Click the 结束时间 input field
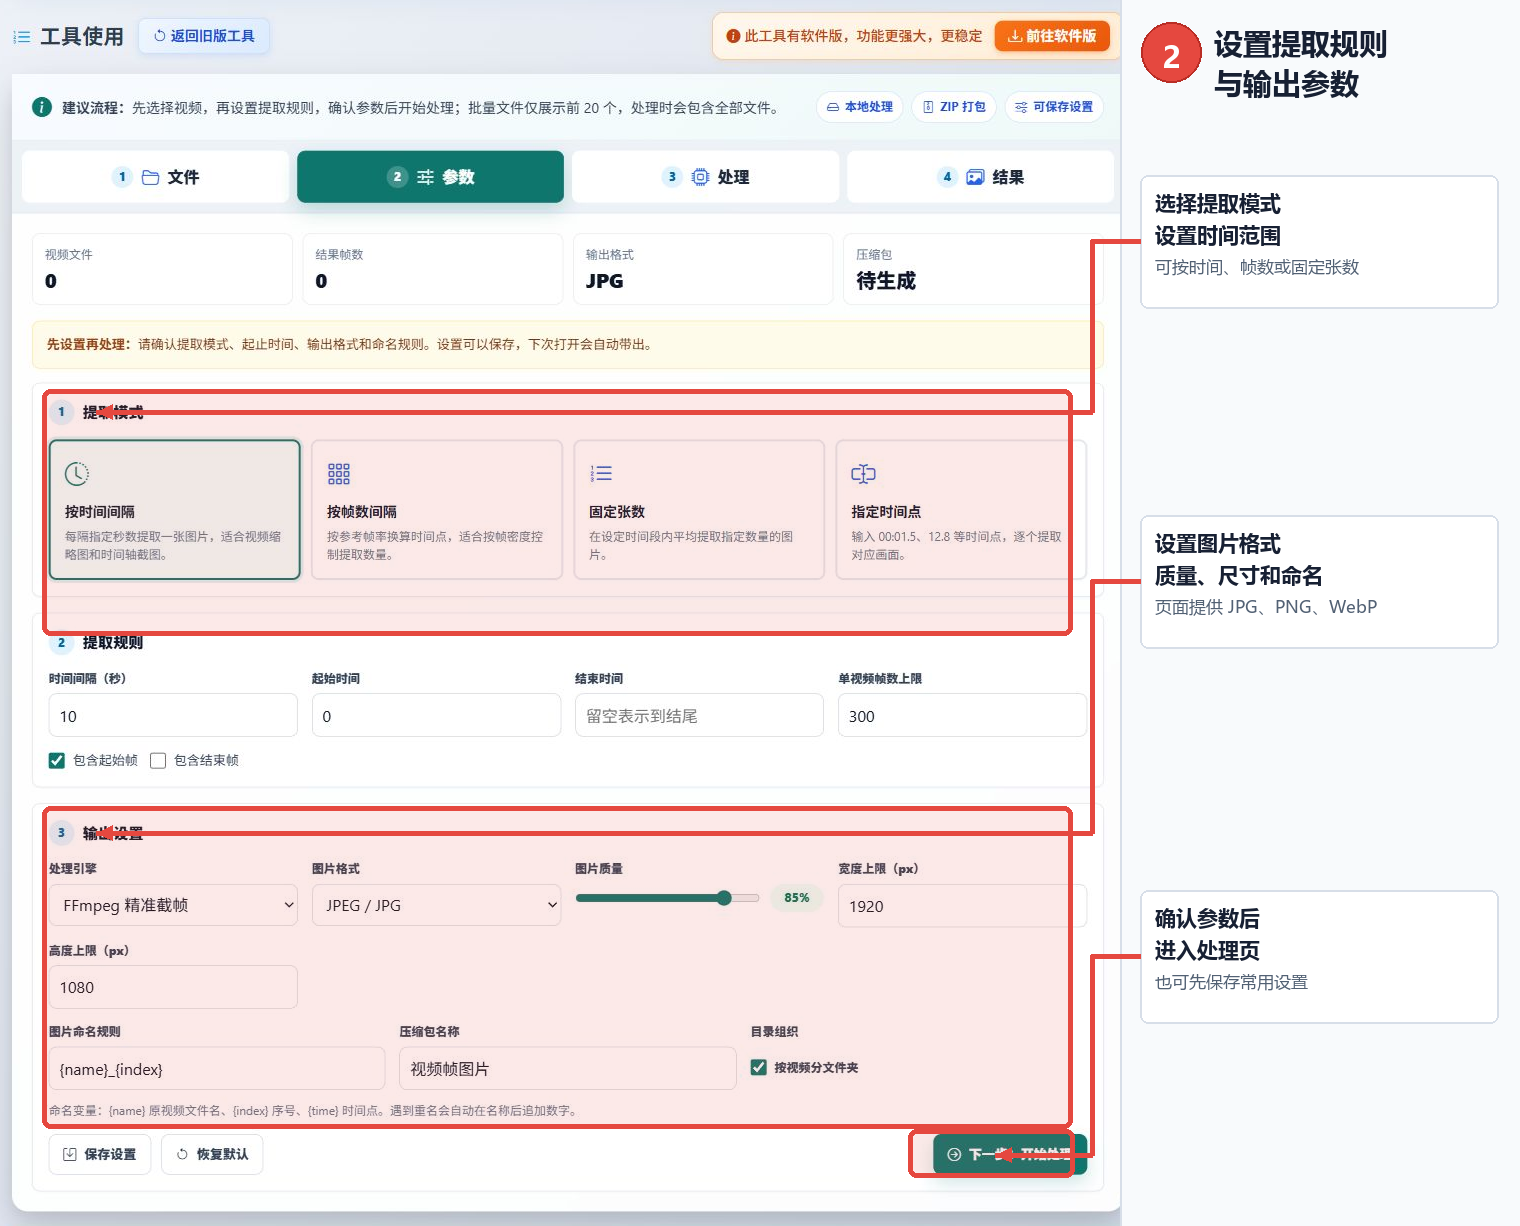Screen dimensions: 1520x1226 [x=699, y=716]
